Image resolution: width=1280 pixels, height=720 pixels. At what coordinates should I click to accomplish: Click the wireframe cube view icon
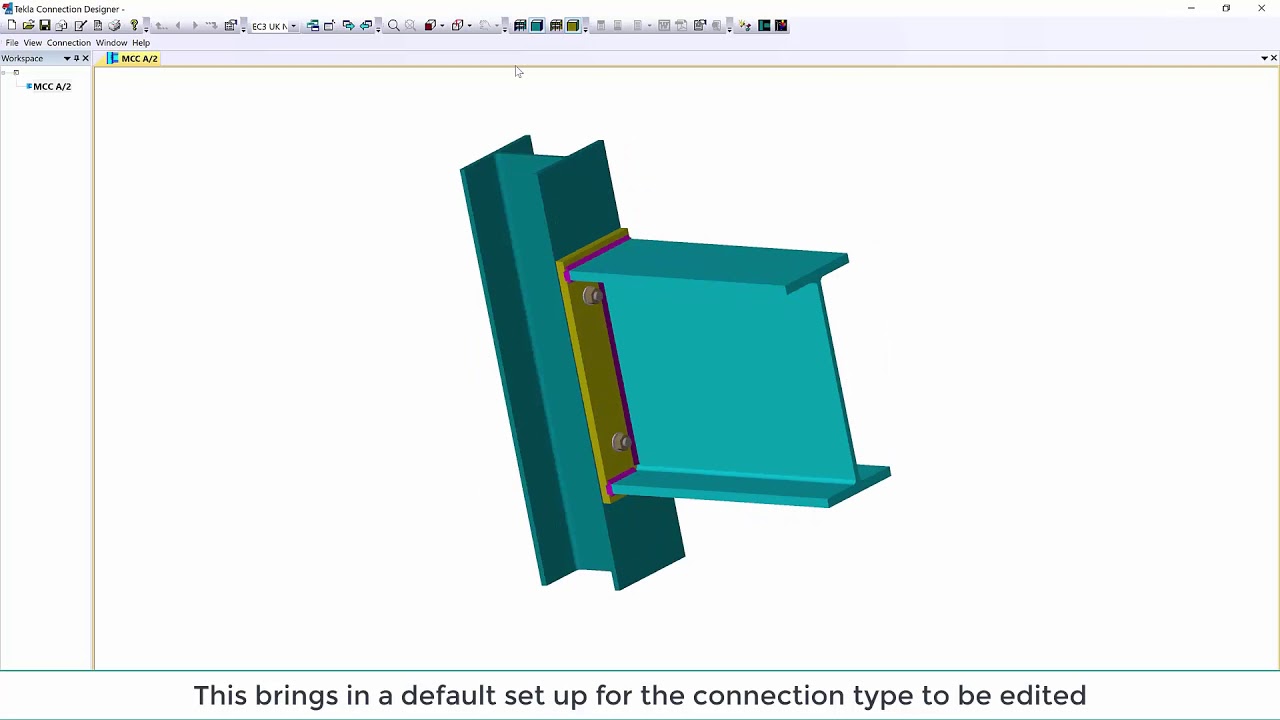[x=457, y=25]
